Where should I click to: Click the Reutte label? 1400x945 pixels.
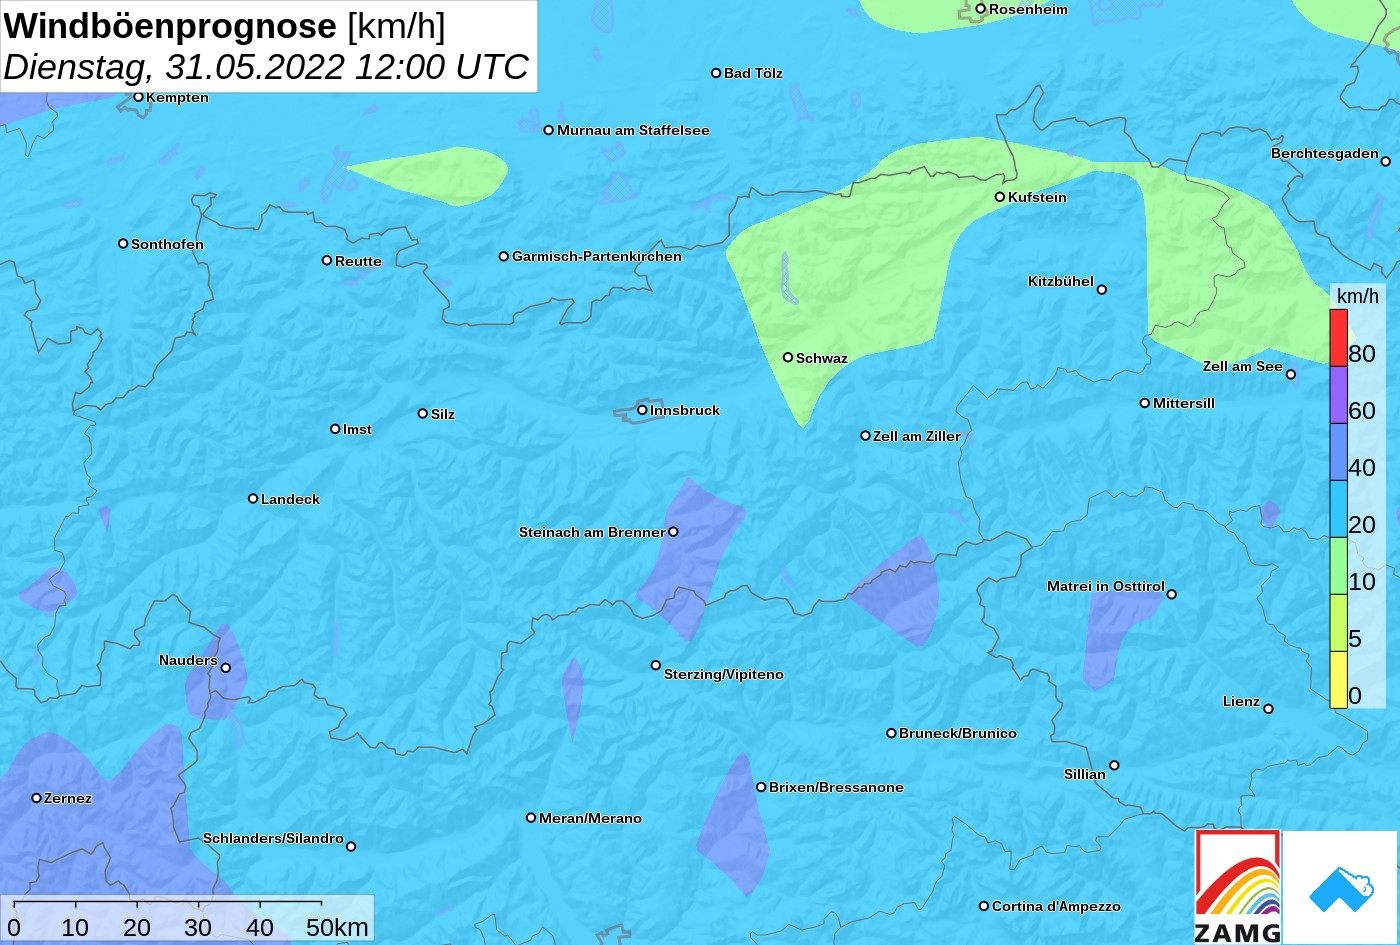(358, 261)
